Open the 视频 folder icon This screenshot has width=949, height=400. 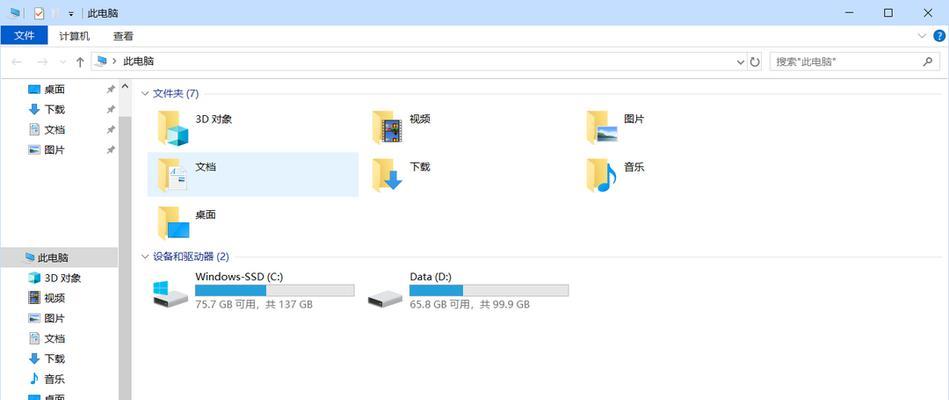(387, 127)
